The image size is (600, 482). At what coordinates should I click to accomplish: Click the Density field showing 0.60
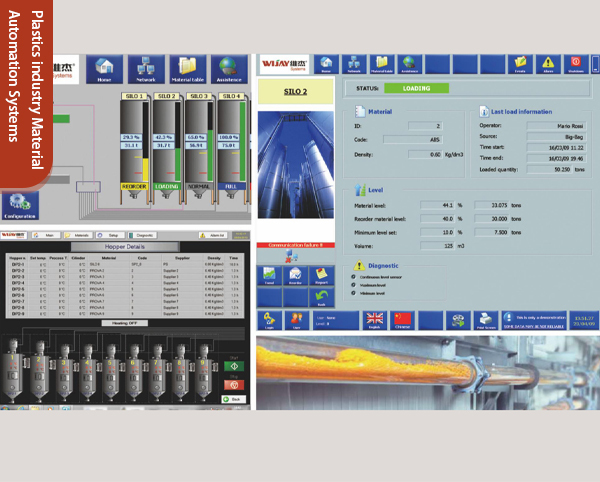click(426, 155)
